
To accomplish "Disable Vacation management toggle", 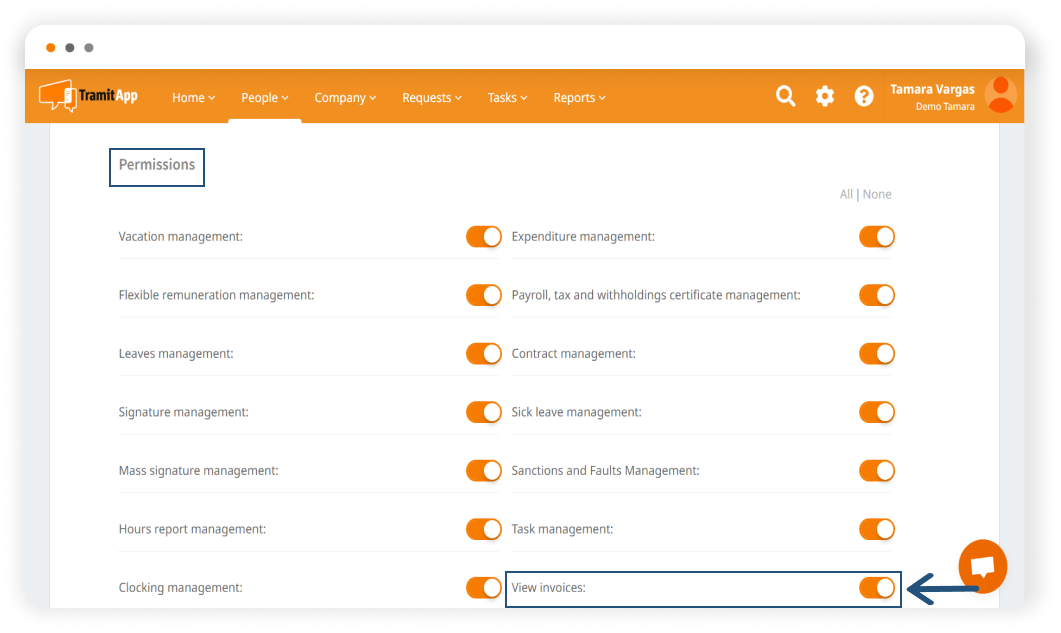I will pos(484,237).
